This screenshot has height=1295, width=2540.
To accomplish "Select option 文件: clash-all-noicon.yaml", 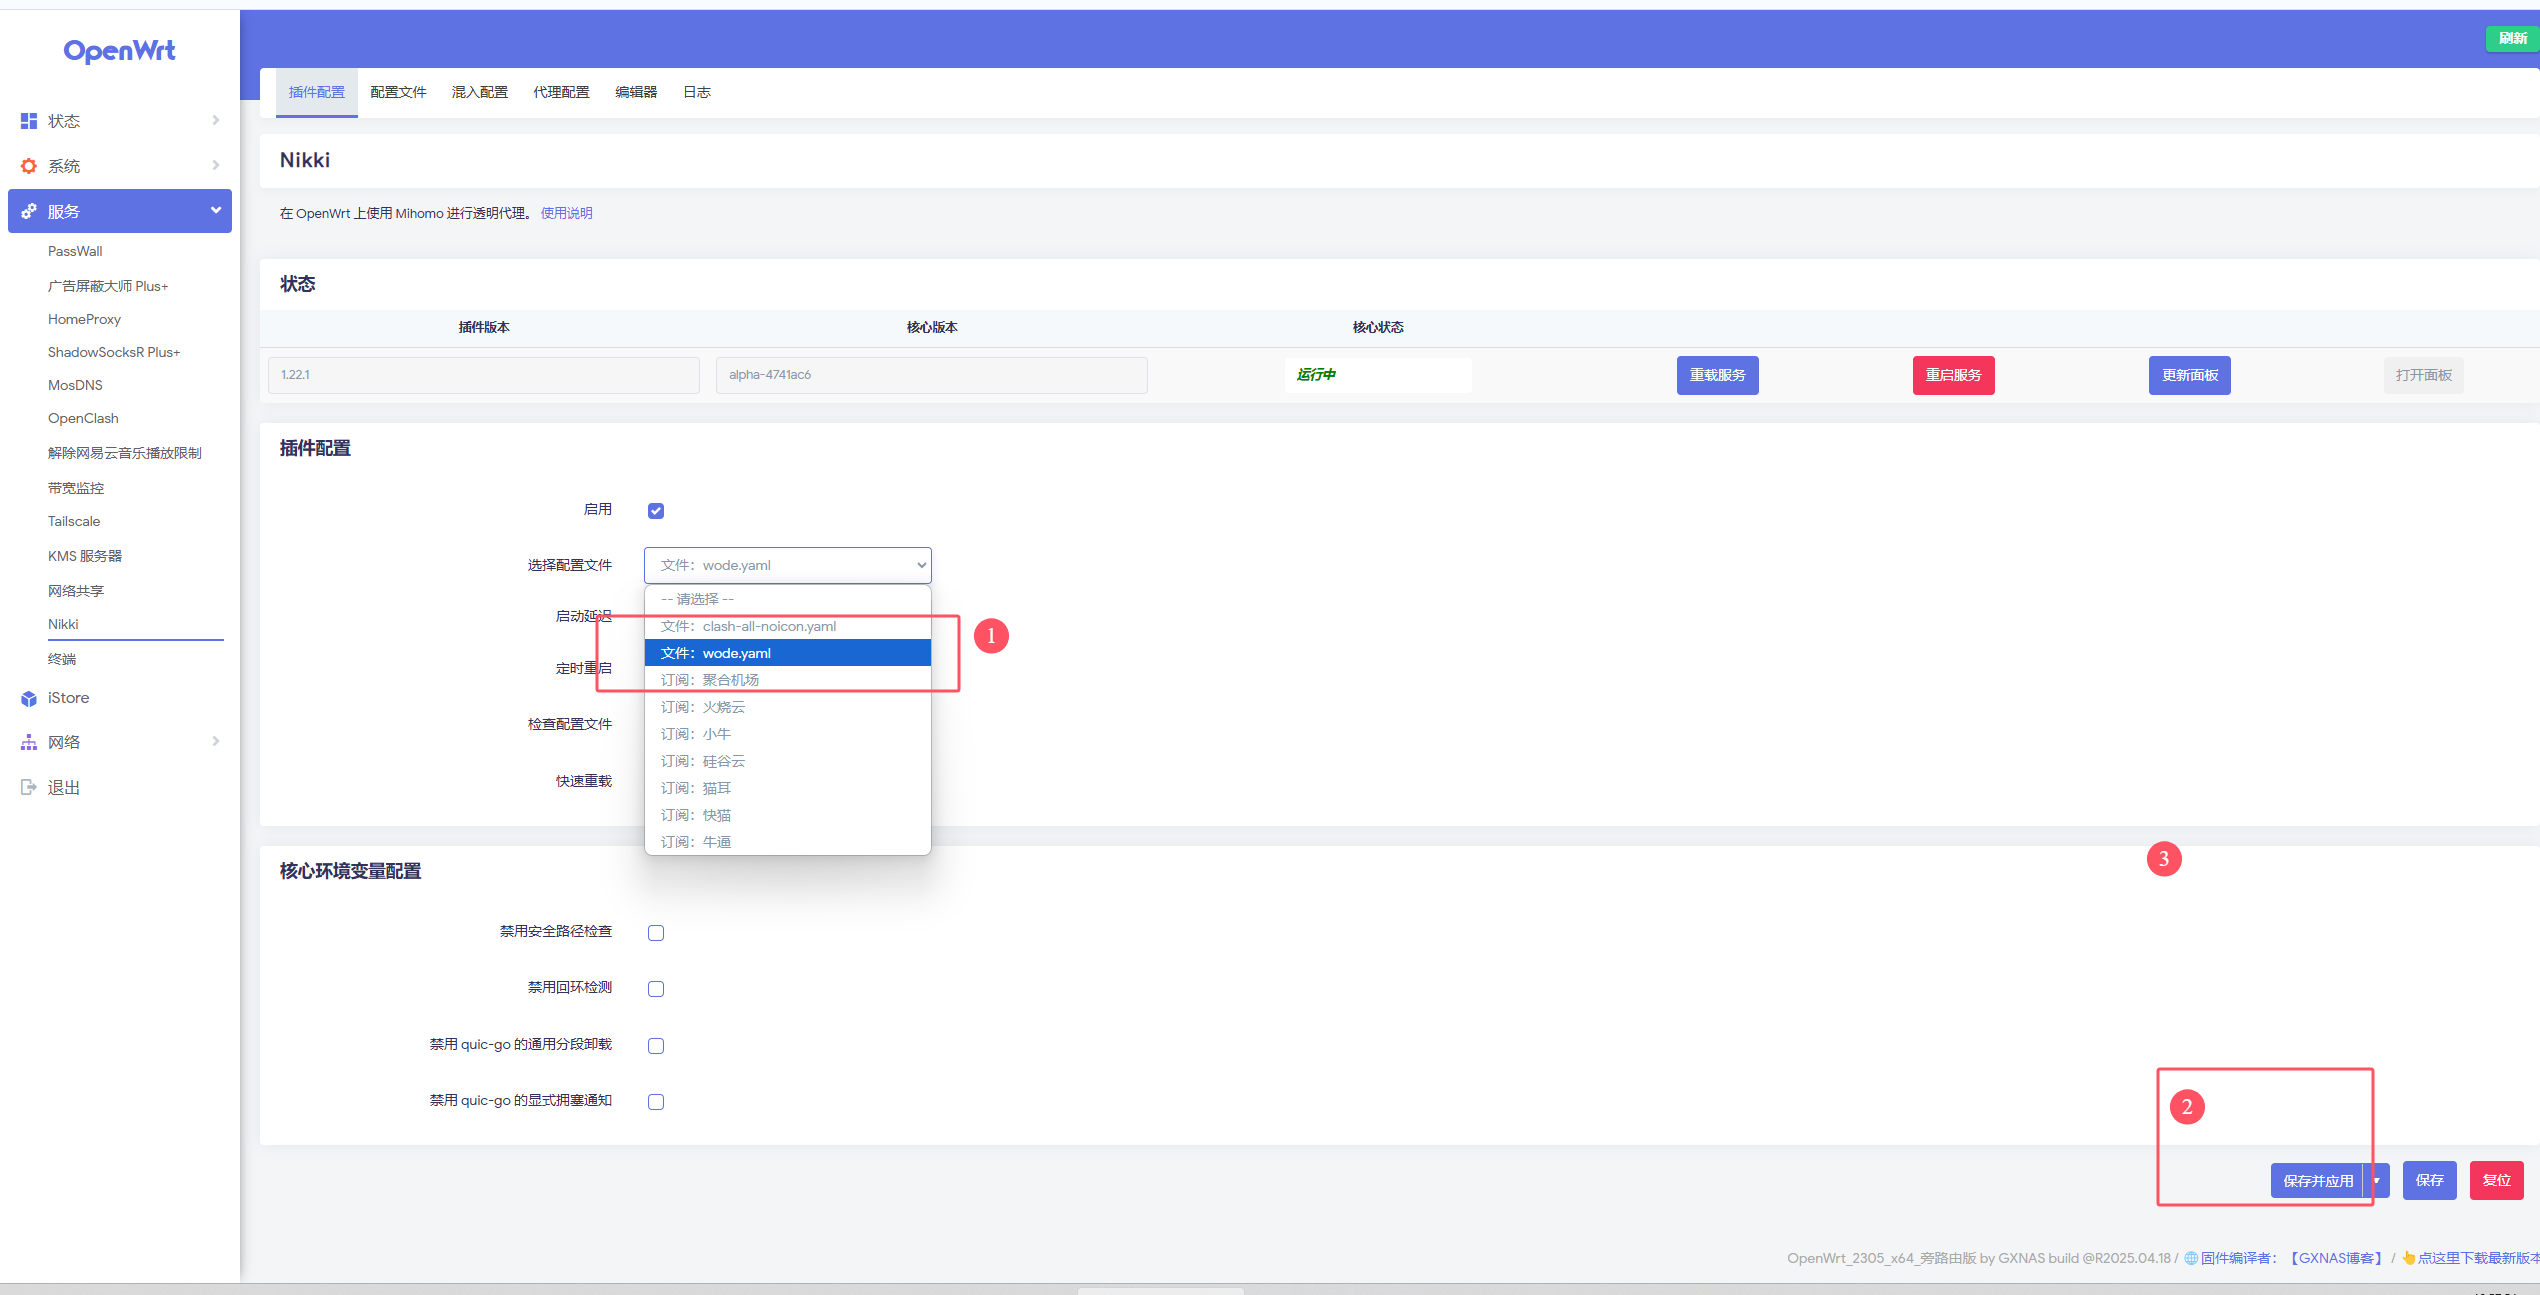I will [x=788, y=626].
